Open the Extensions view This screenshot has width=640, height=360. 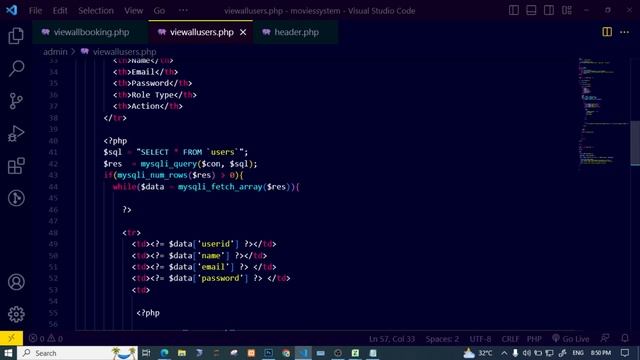(16, 166)
